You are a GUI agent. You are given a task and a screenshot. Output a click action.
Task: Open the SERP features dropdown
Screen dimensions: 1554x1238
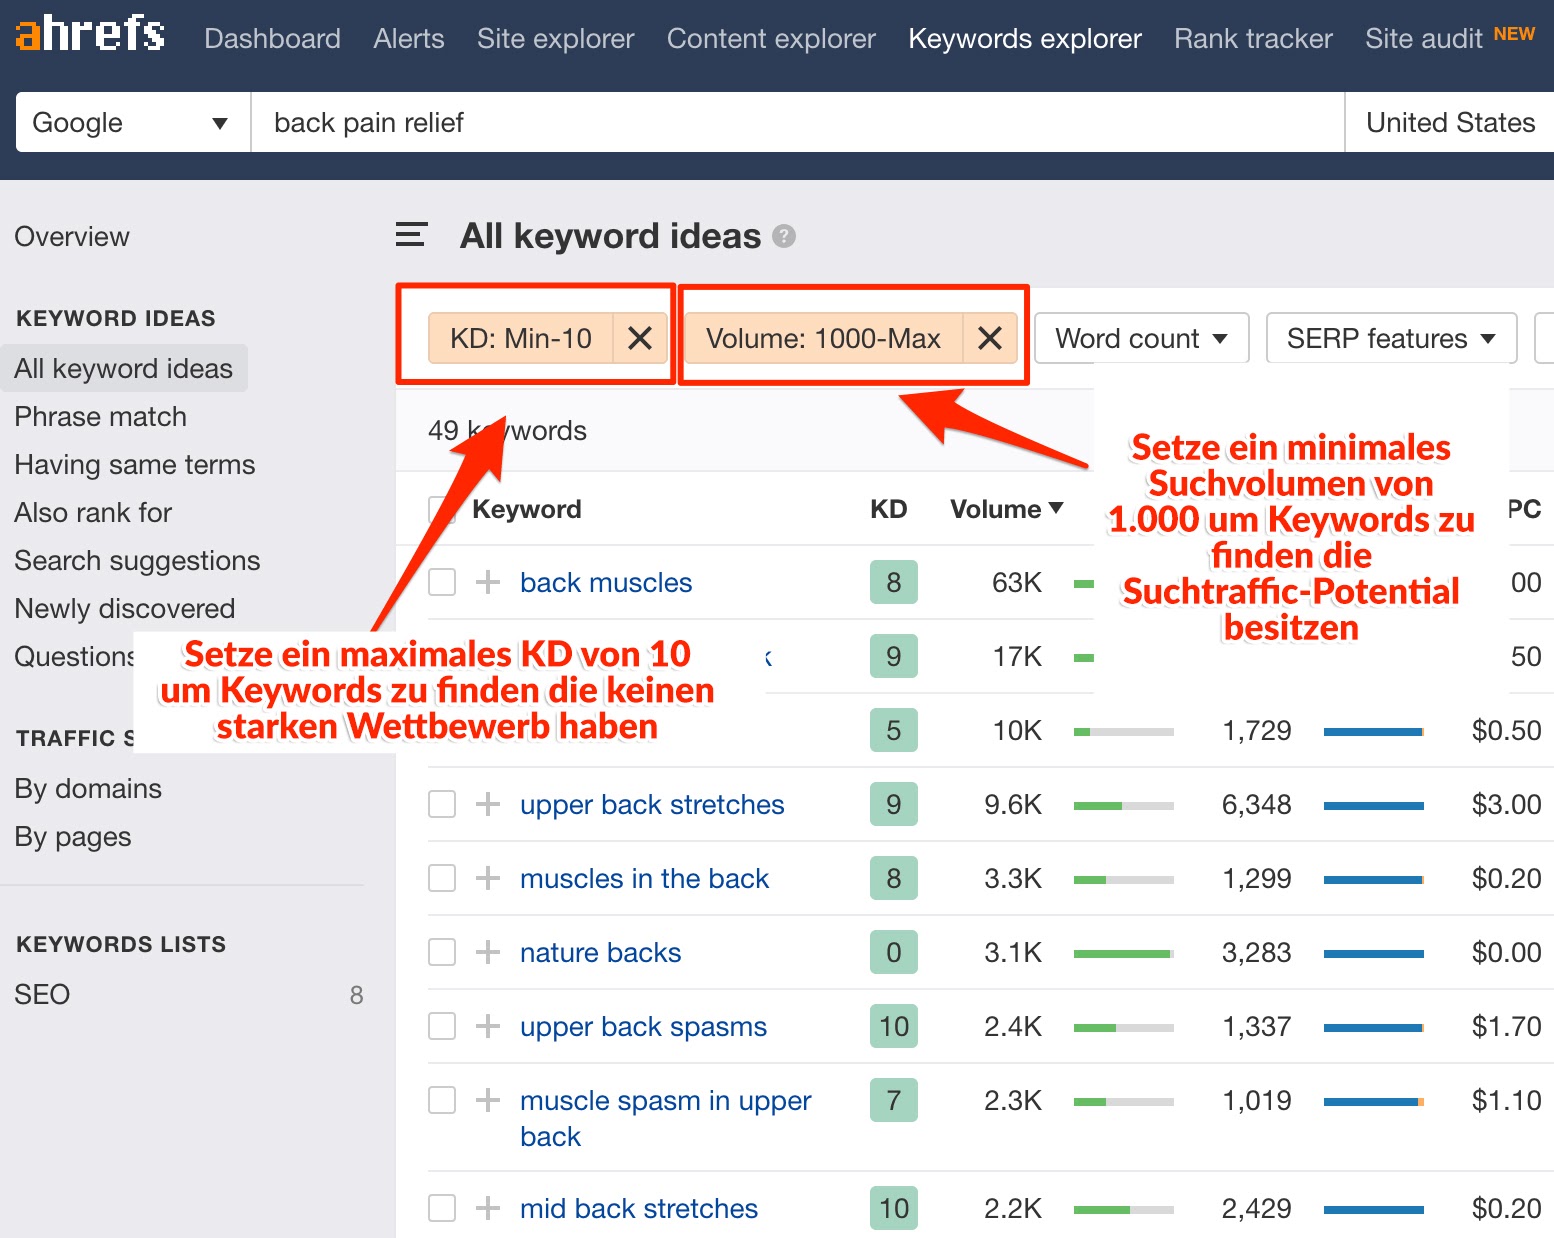pyautogui.click(x=1390, y=339)
